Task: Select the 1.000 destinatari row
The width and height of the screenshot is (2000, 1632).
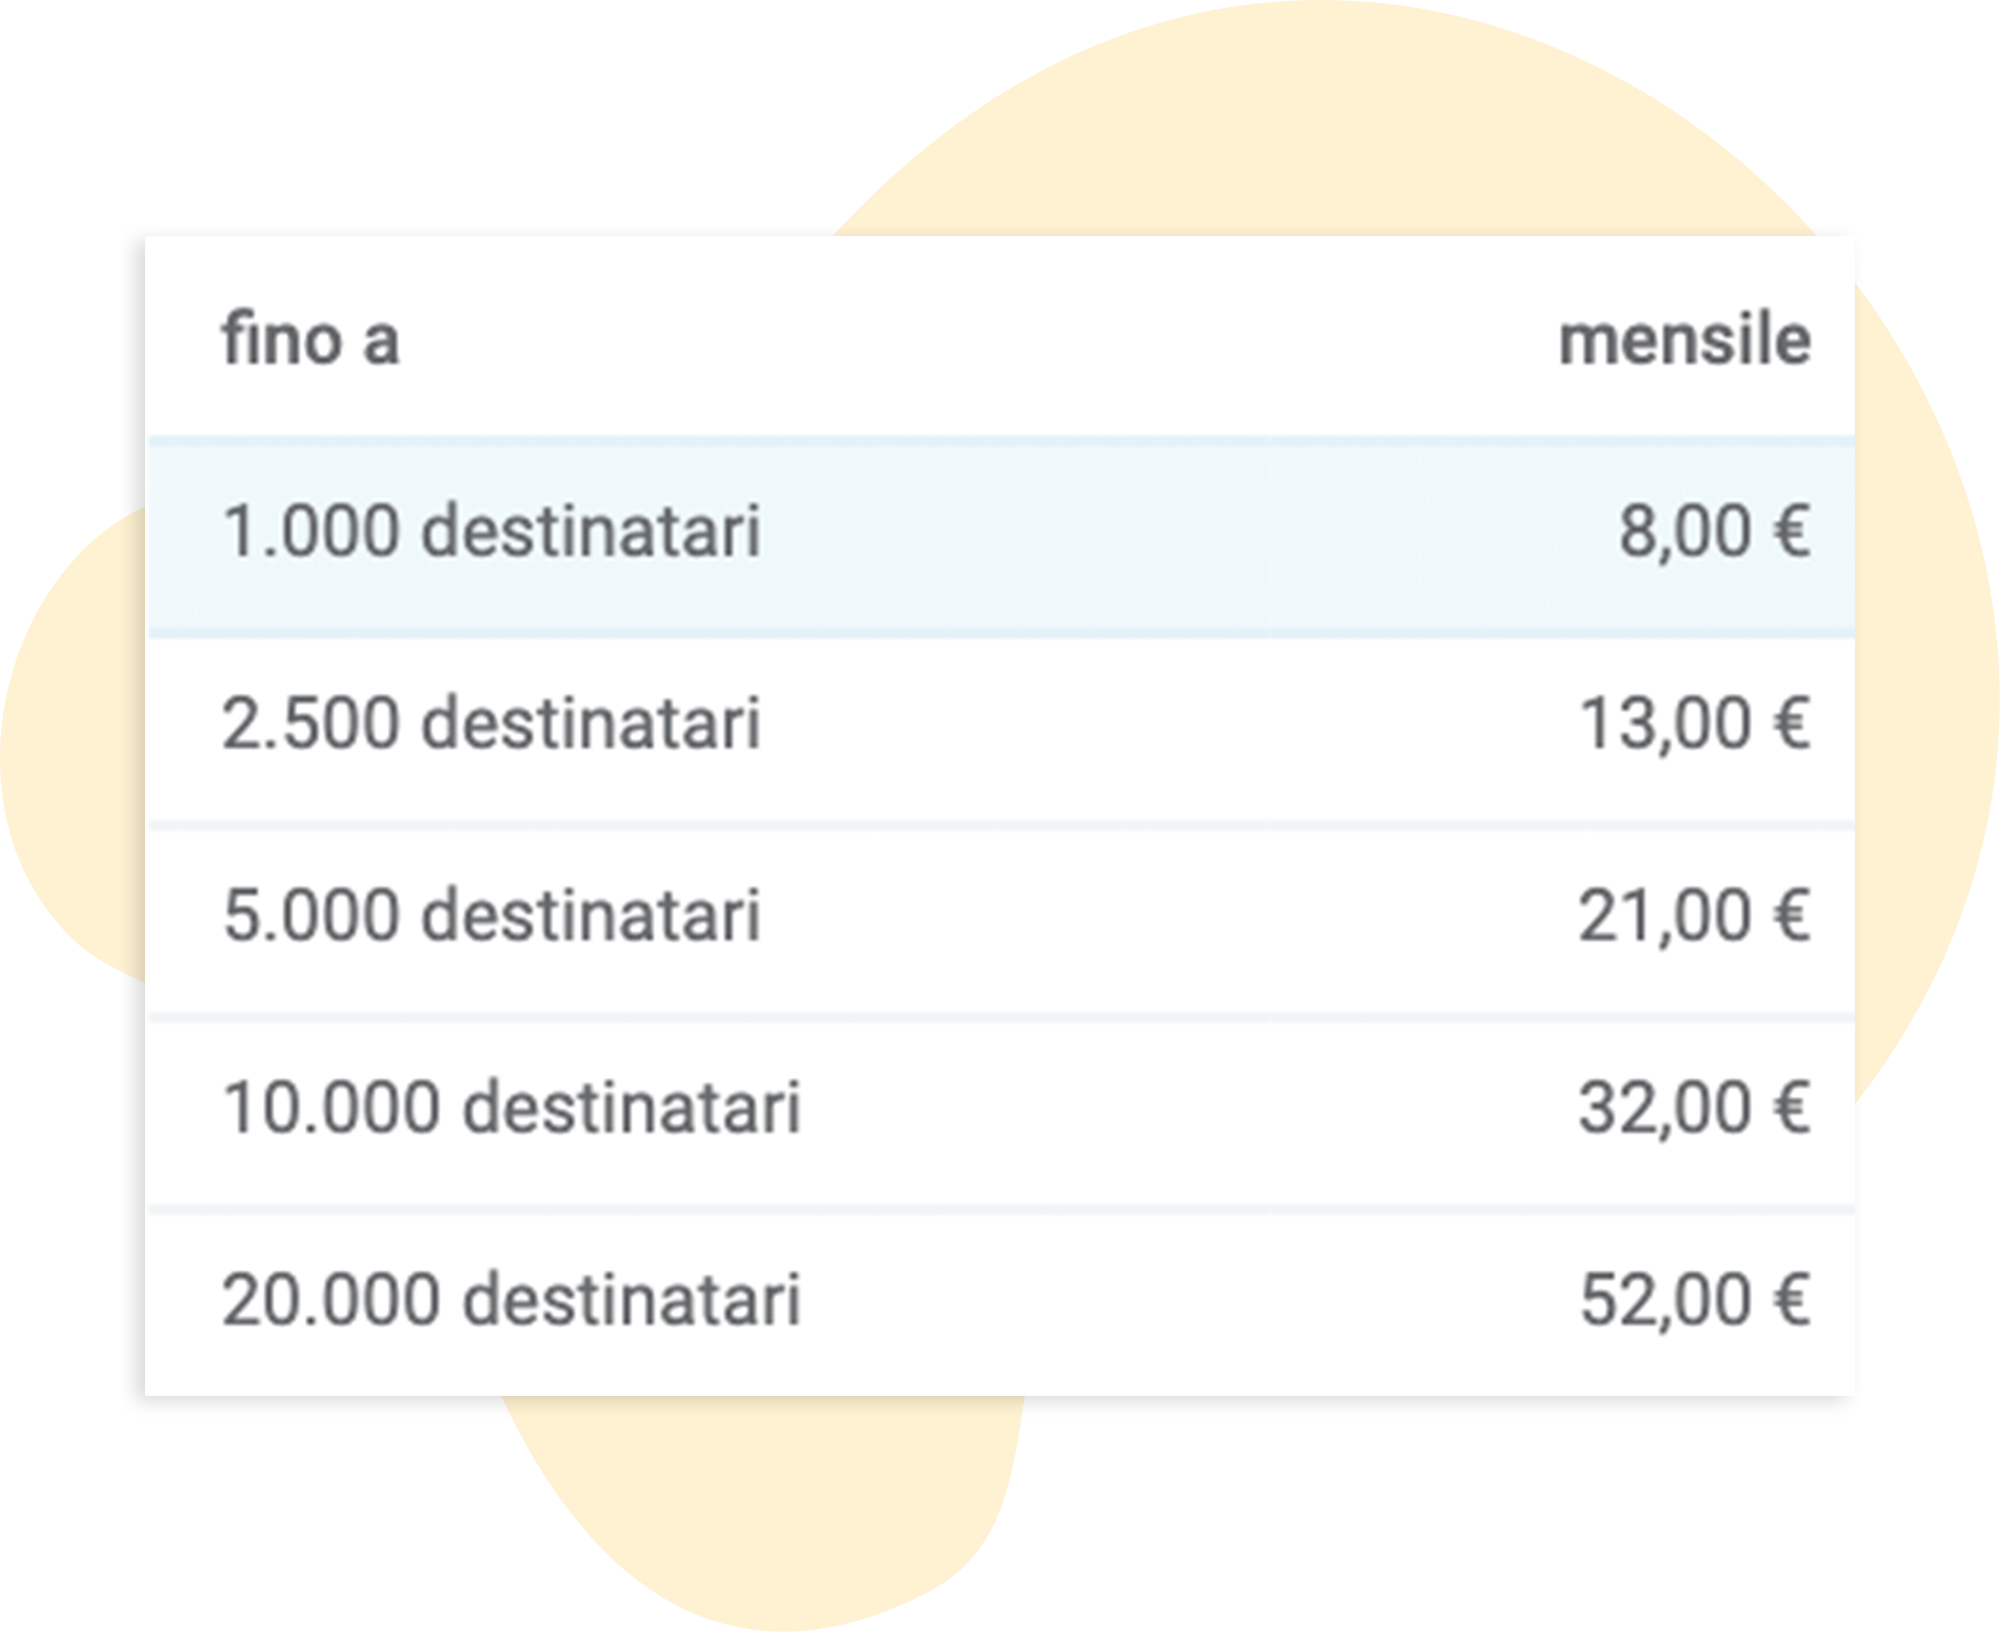Action: click(1001, 535)
